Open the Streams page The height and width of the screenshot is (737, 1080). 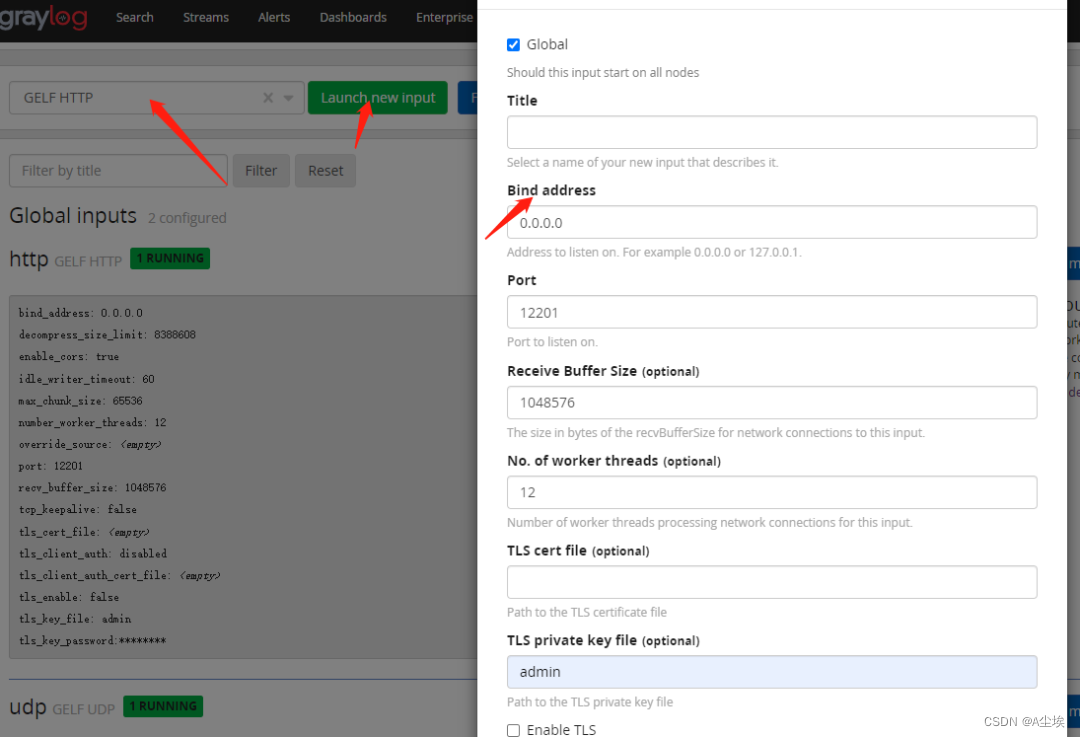point(205,17)
